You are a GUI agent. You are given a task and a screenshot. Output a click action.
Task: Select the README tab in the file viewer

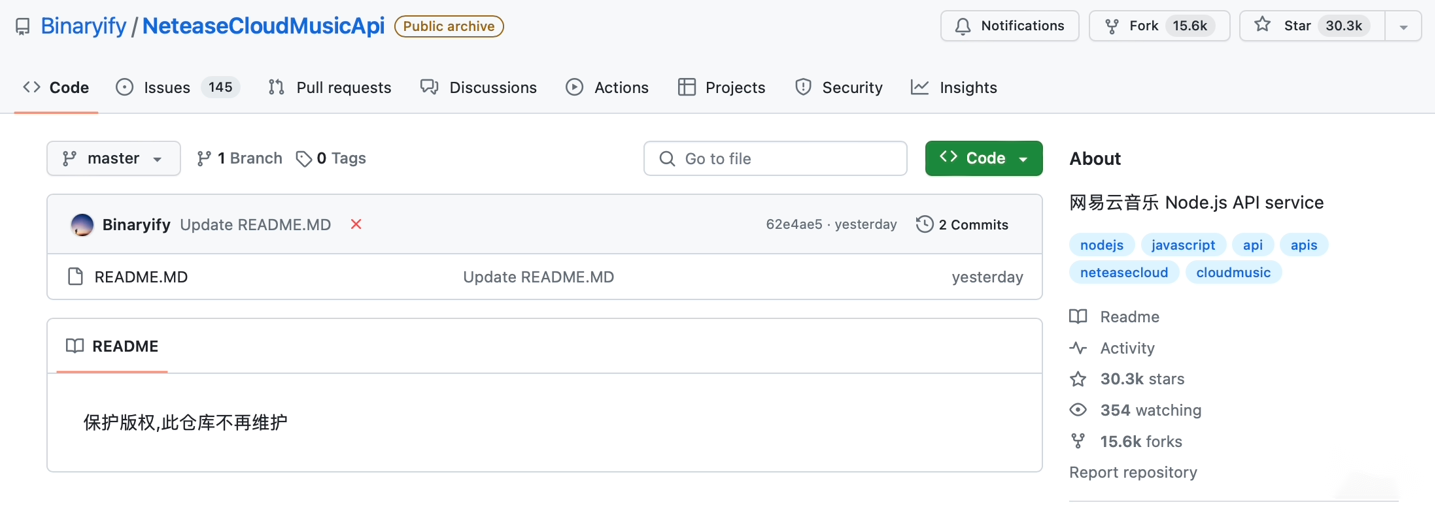point(112,346)
